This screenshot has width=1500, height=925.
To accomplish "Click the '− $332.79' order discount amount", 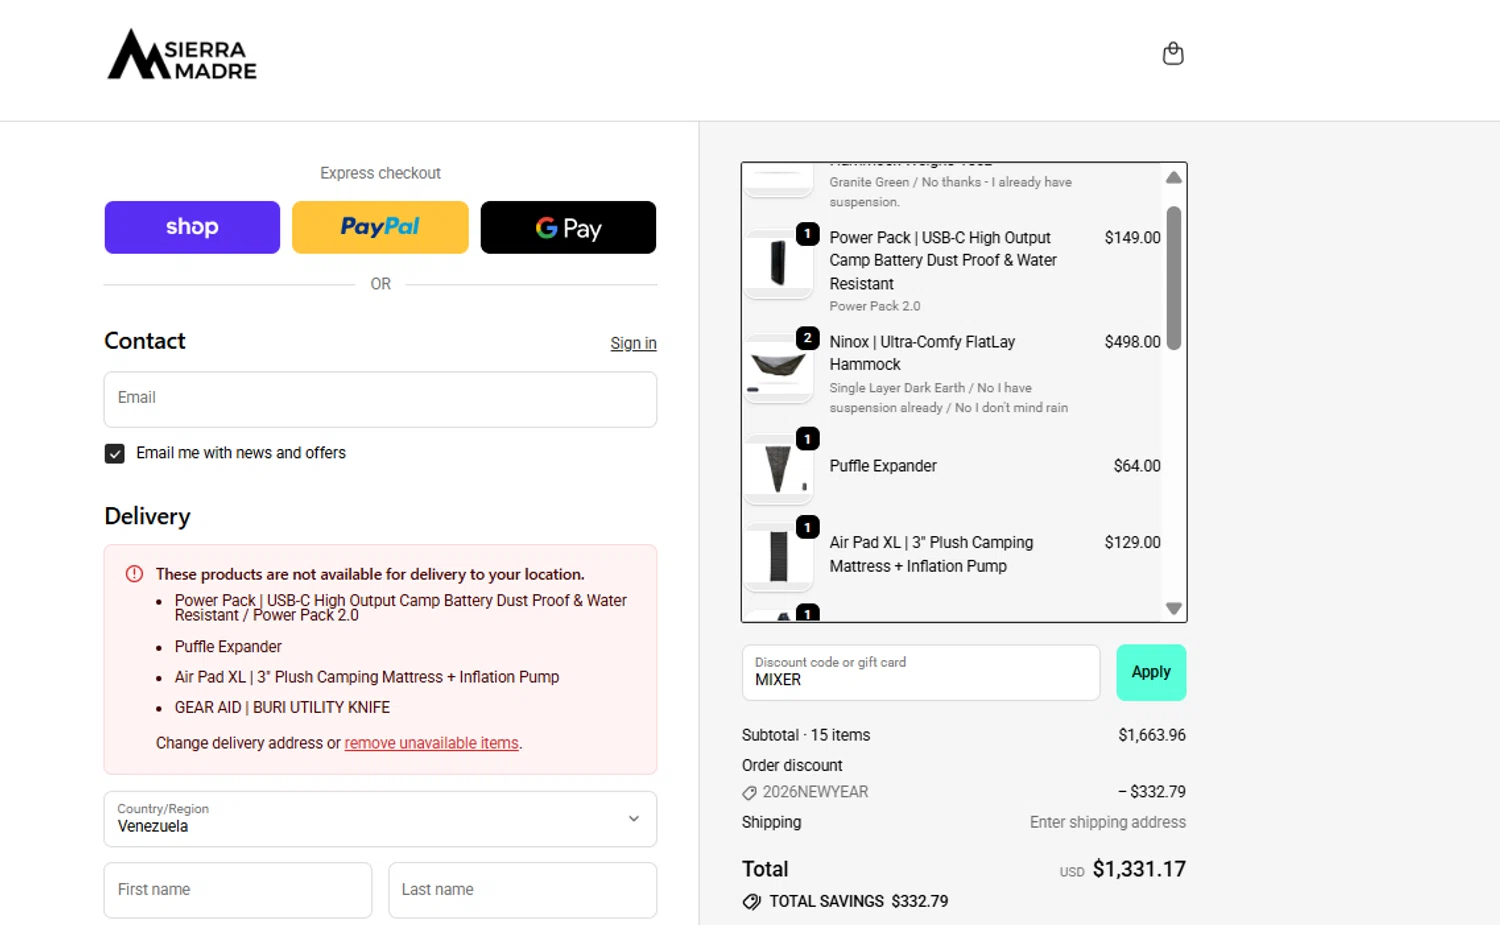I will [1152, 792].
